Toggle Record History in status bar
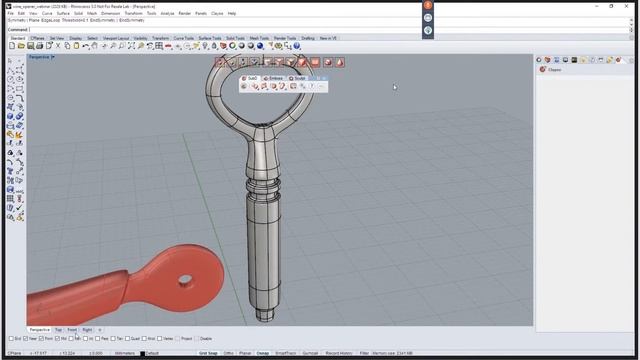This screenshot has width=640, height=360. 339,353
